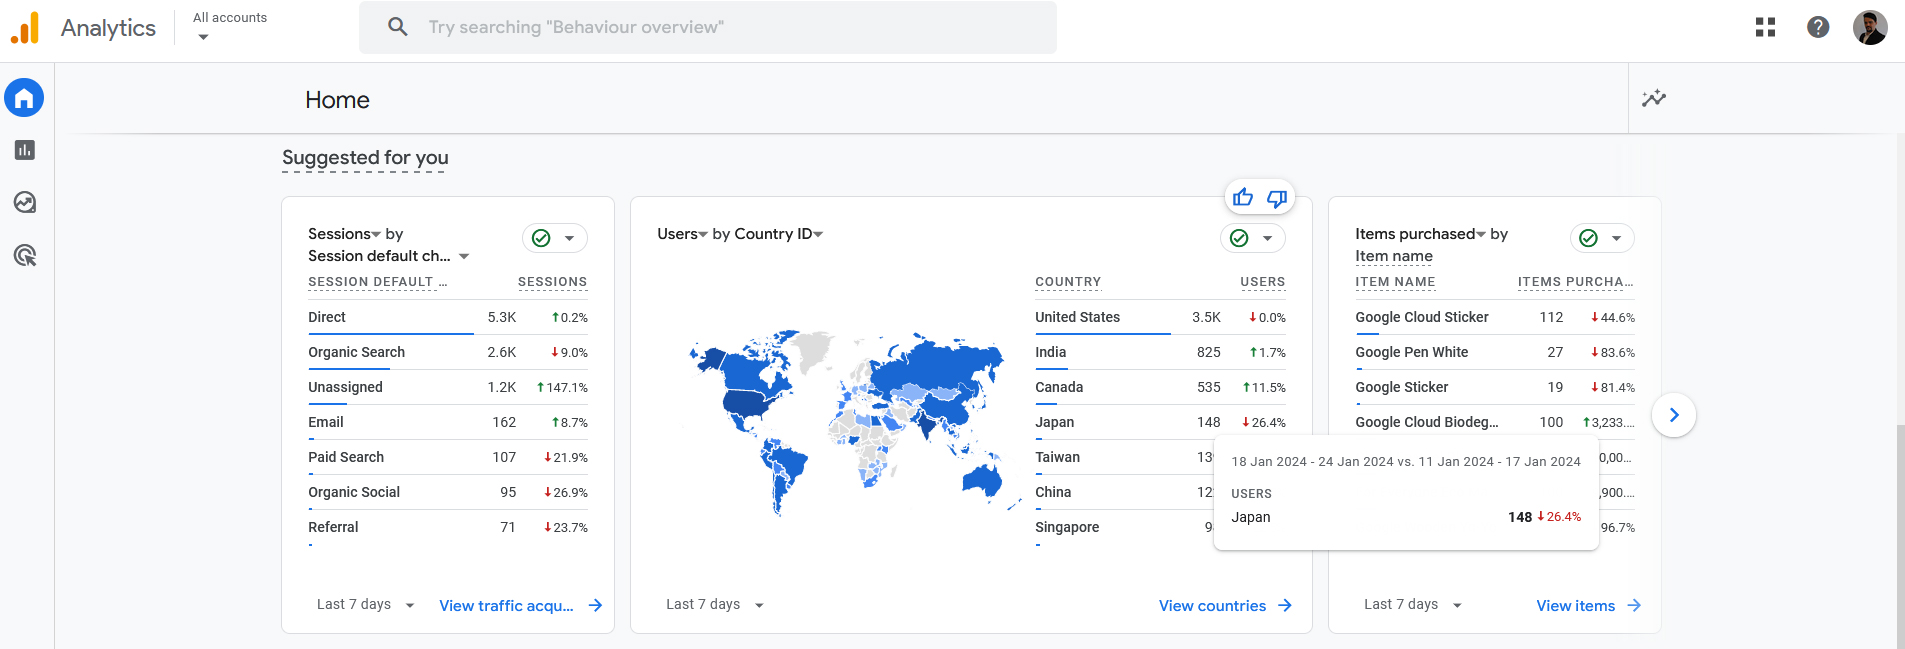Click the search magnifier icon

[397, 27]
